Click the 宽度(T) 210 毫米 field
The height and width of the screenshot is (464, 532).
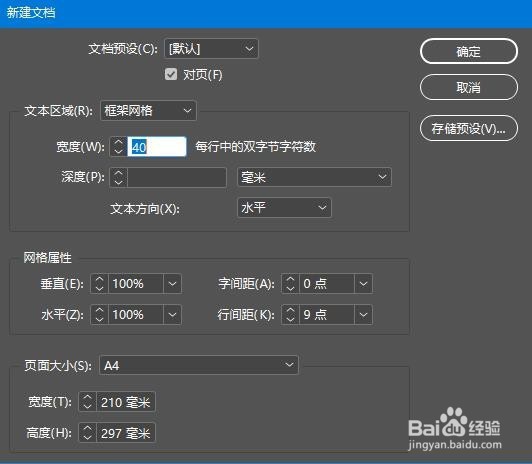click(126, 402)
